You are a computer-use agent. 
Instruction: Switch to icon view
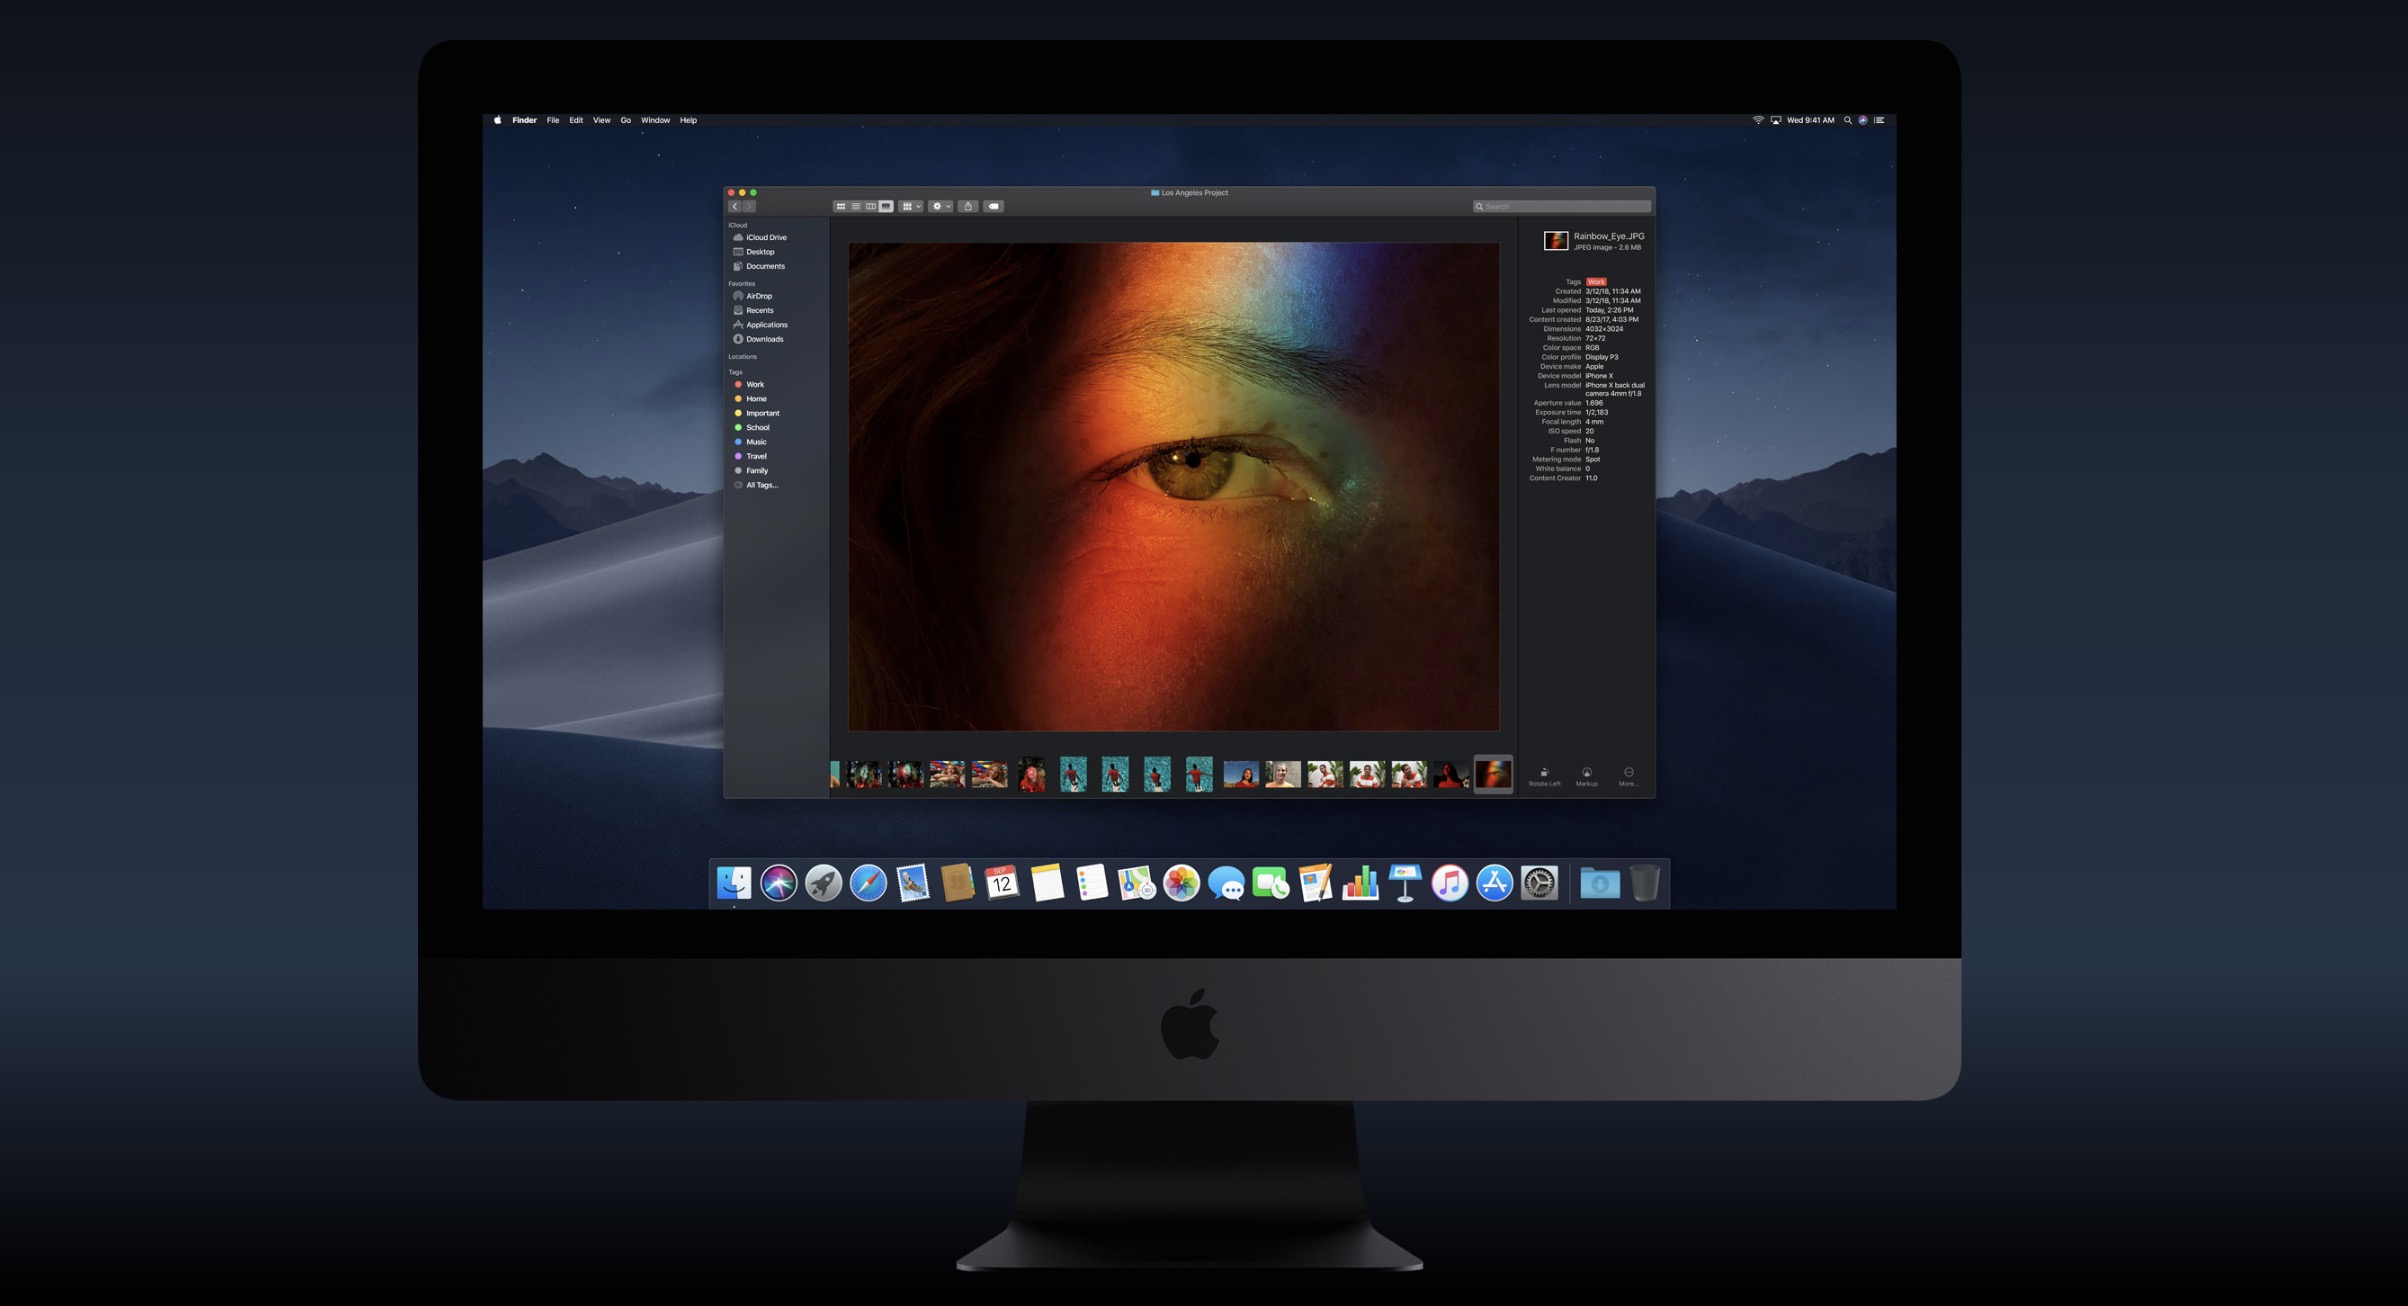841,206
